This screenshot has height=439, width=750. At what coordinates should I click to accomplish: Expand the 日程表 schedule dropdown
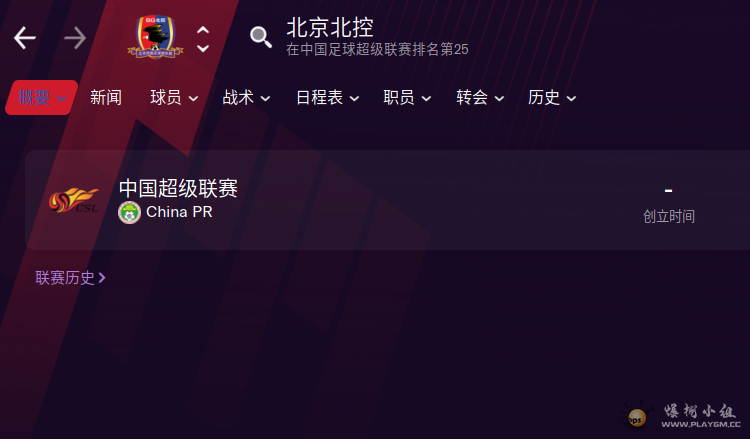328,98
